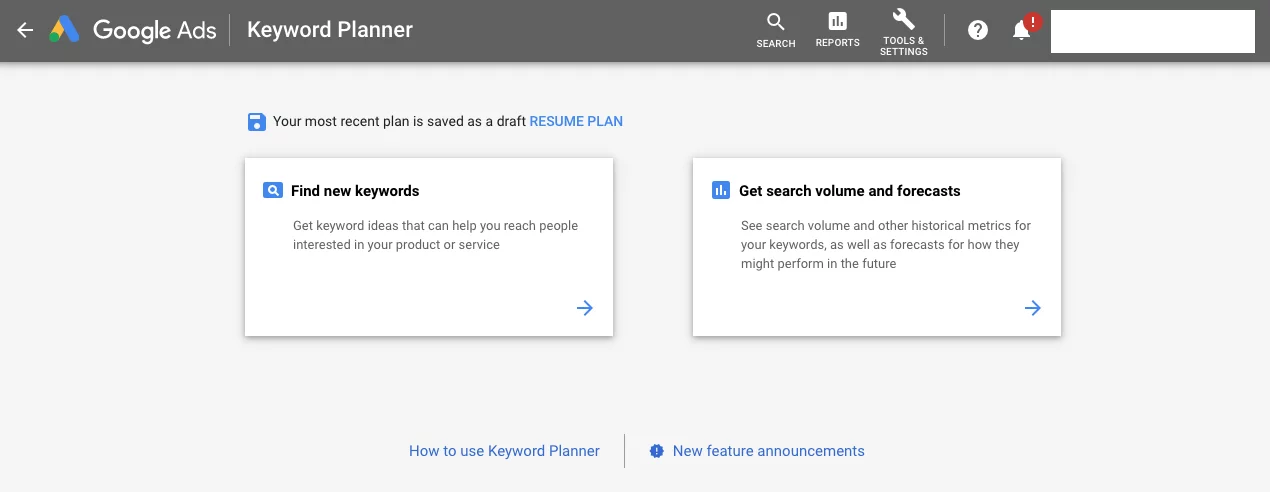This screenshot has width=1270, height=492.
Task: Open the New feature announcements link
Action: point(768,451)
